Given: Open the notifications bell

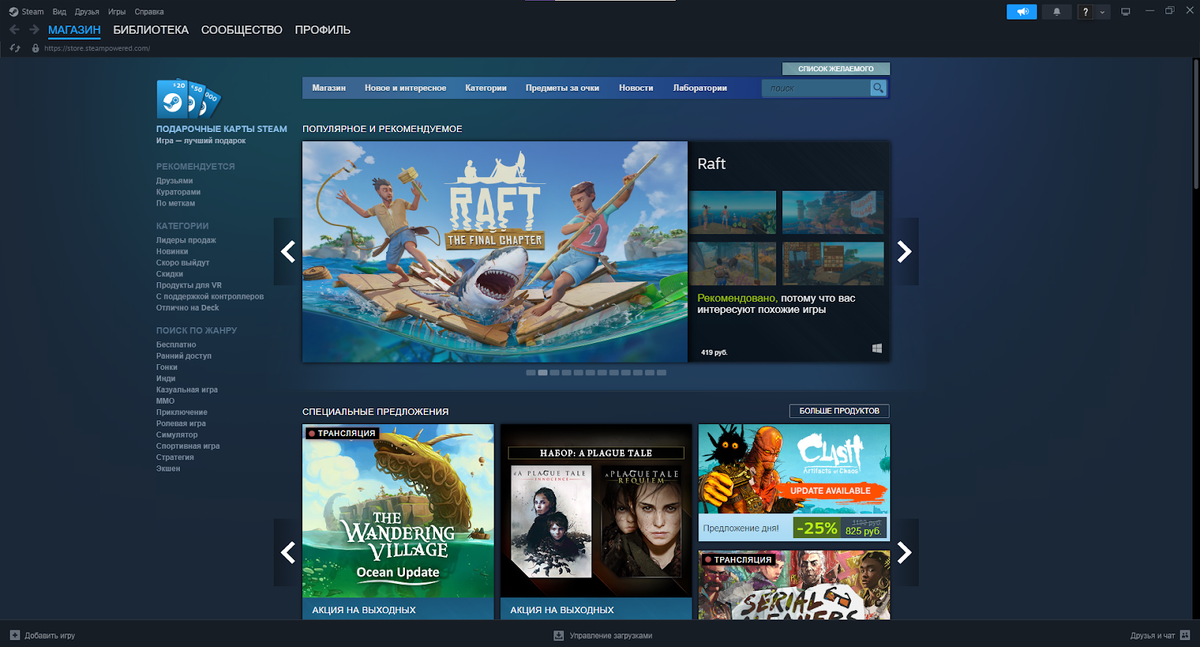Looking at the screenshot, I should (1056, 12).
